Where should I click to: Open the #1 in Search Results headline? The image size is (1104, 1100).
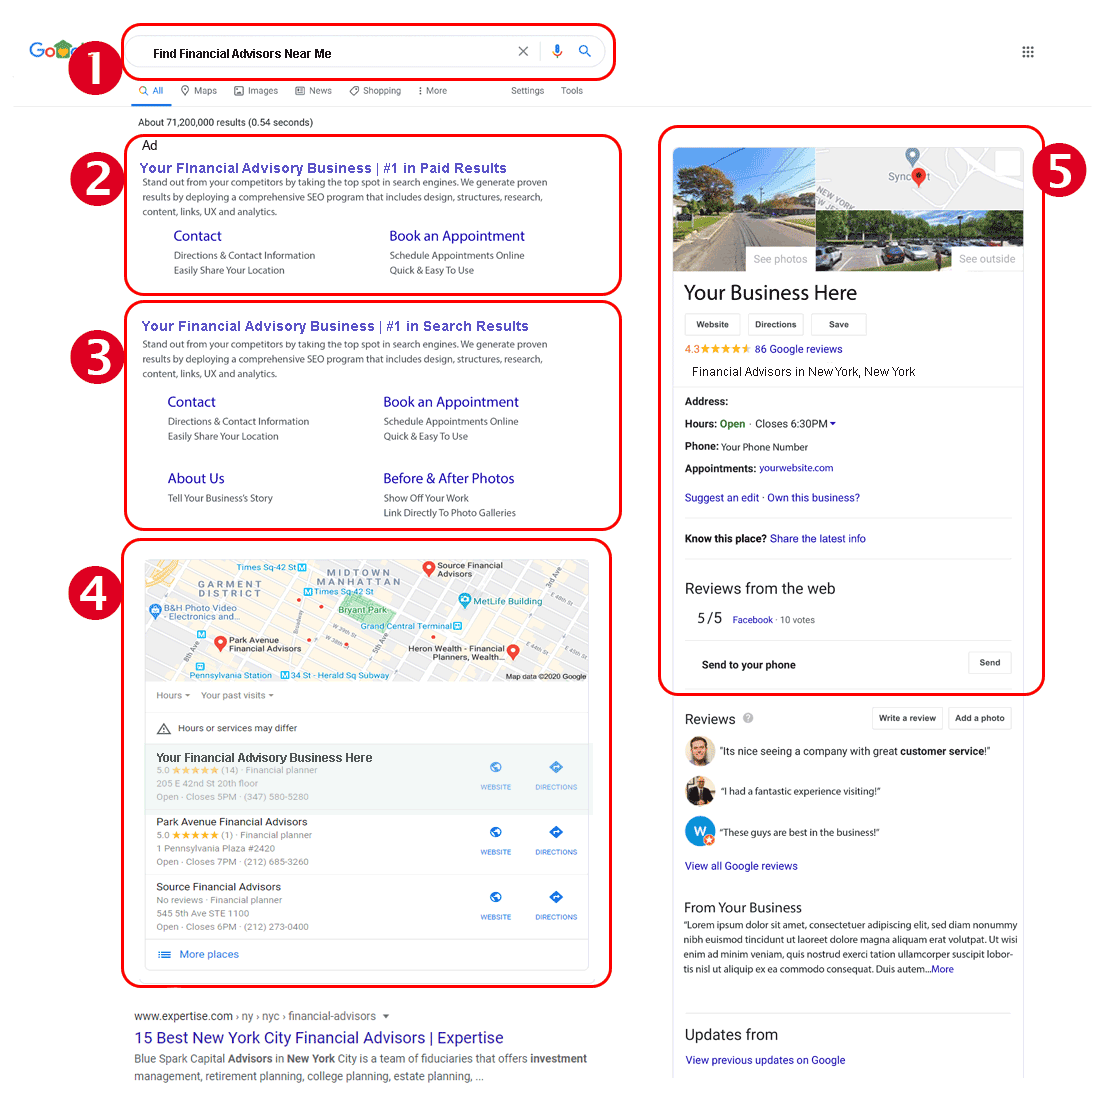coord(335,326)
